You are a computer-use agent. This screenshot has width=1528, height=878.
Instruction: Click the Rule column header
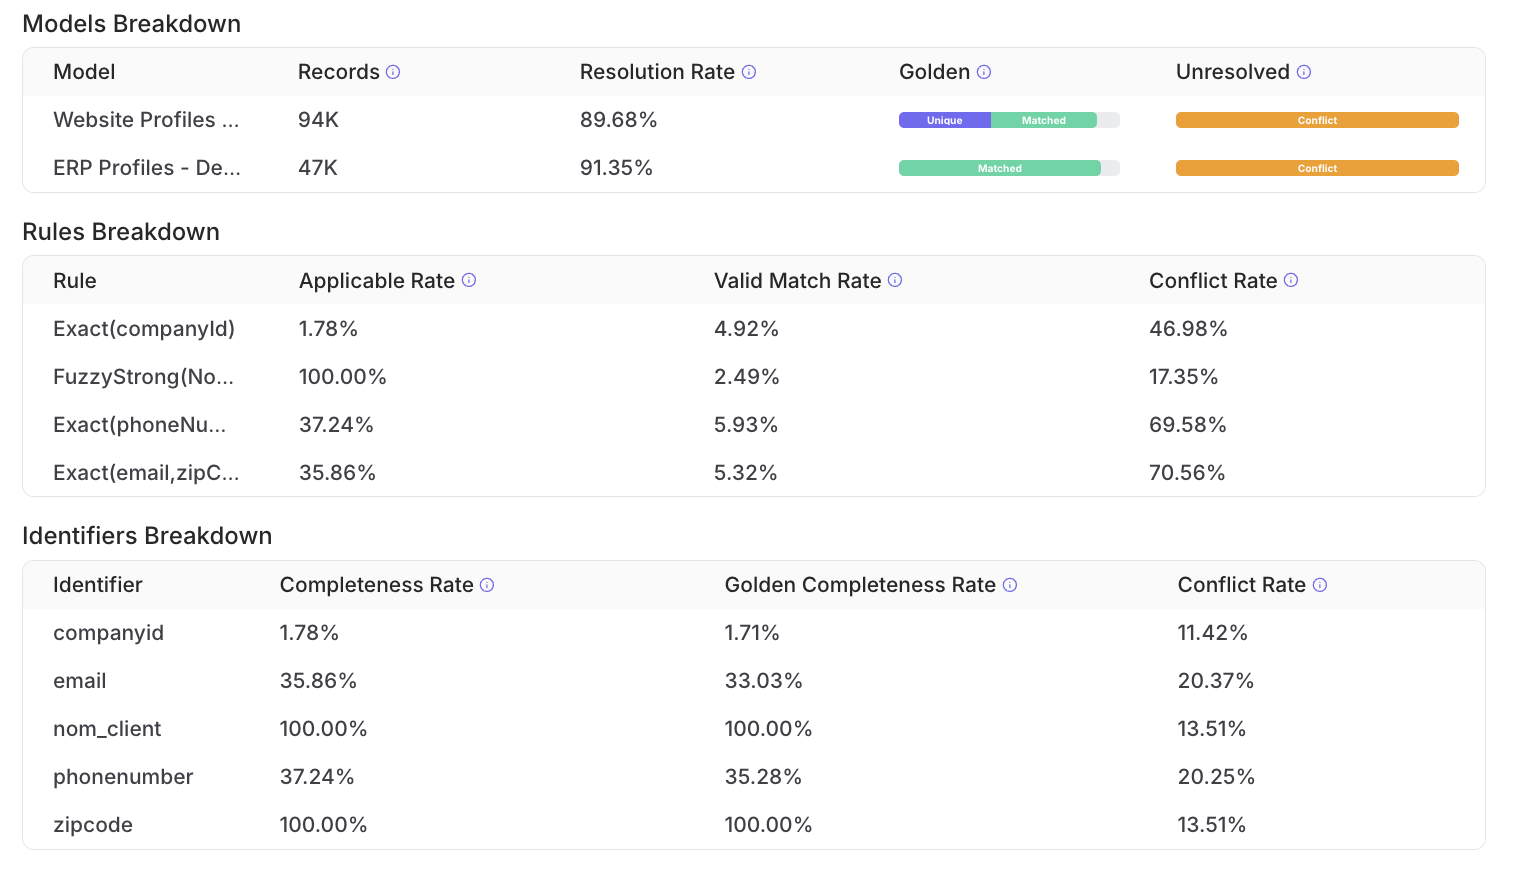[x=75, y=281]
